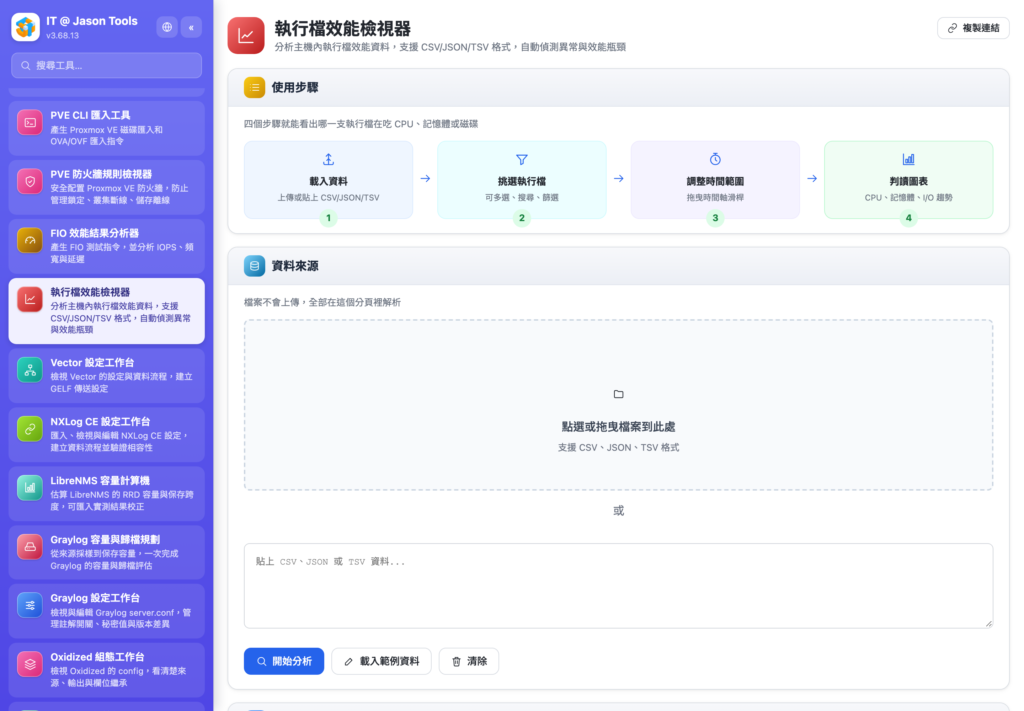Click the 執行檔效能檢視器 page title
This screenshot has width=1024, height=711.
[342, 29]
